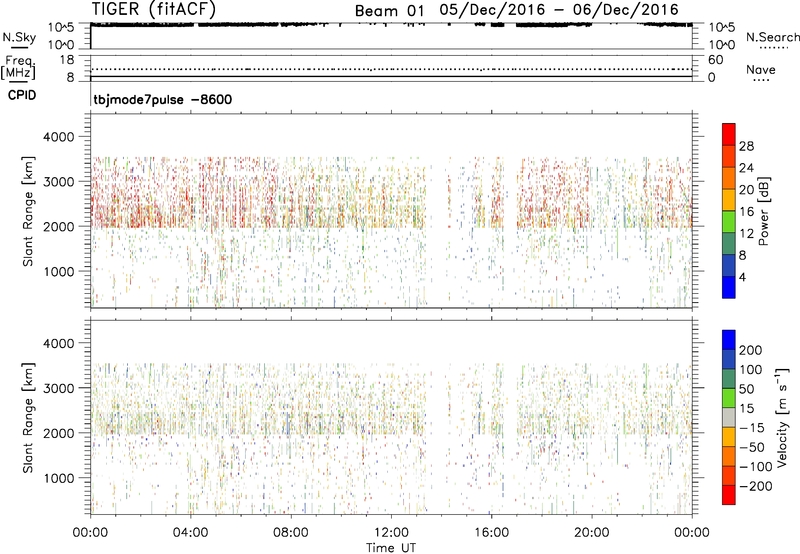Click the "50" label on velocity colorbar

pos(747,389)
